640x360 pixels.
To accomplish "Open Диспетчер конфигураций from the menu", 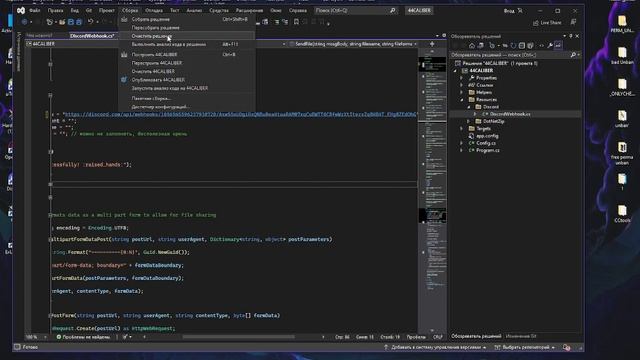I will tap(187, 107).
